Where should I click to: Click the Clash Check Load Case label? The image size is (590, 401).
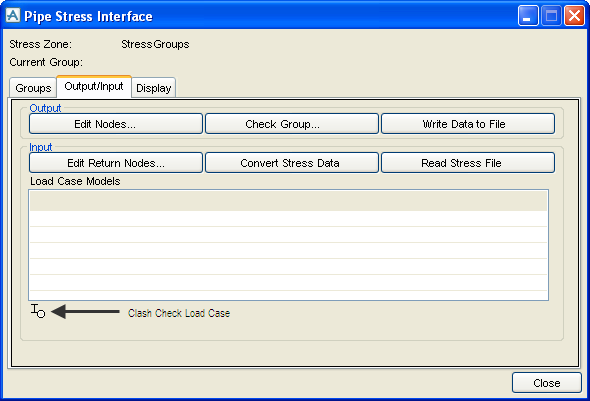pyautogui.click(x=179, y=313)
